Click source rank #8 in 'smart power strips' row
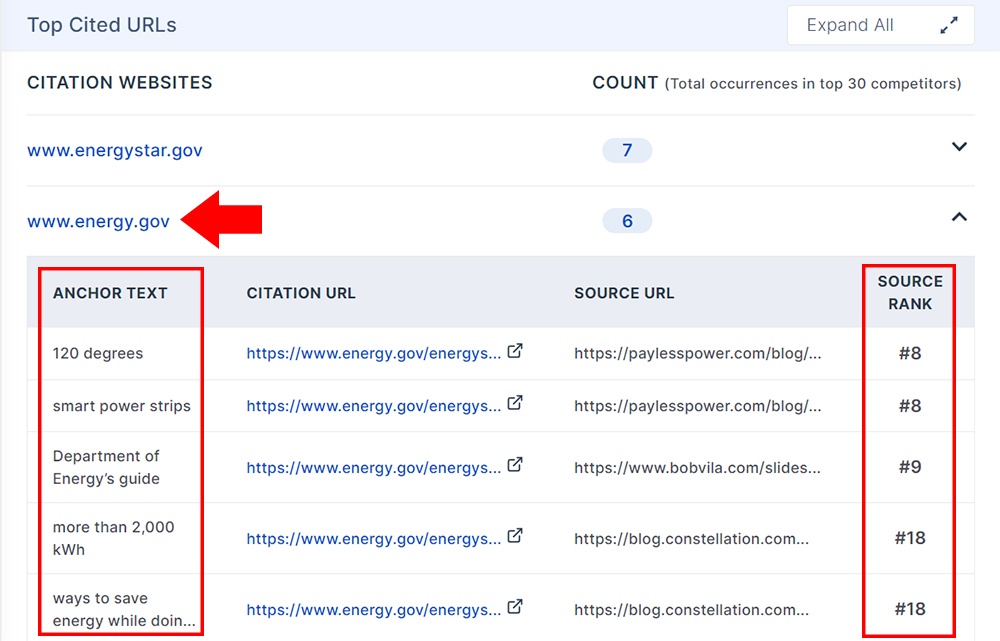1000x641 pixels. (x=910, y=406)
